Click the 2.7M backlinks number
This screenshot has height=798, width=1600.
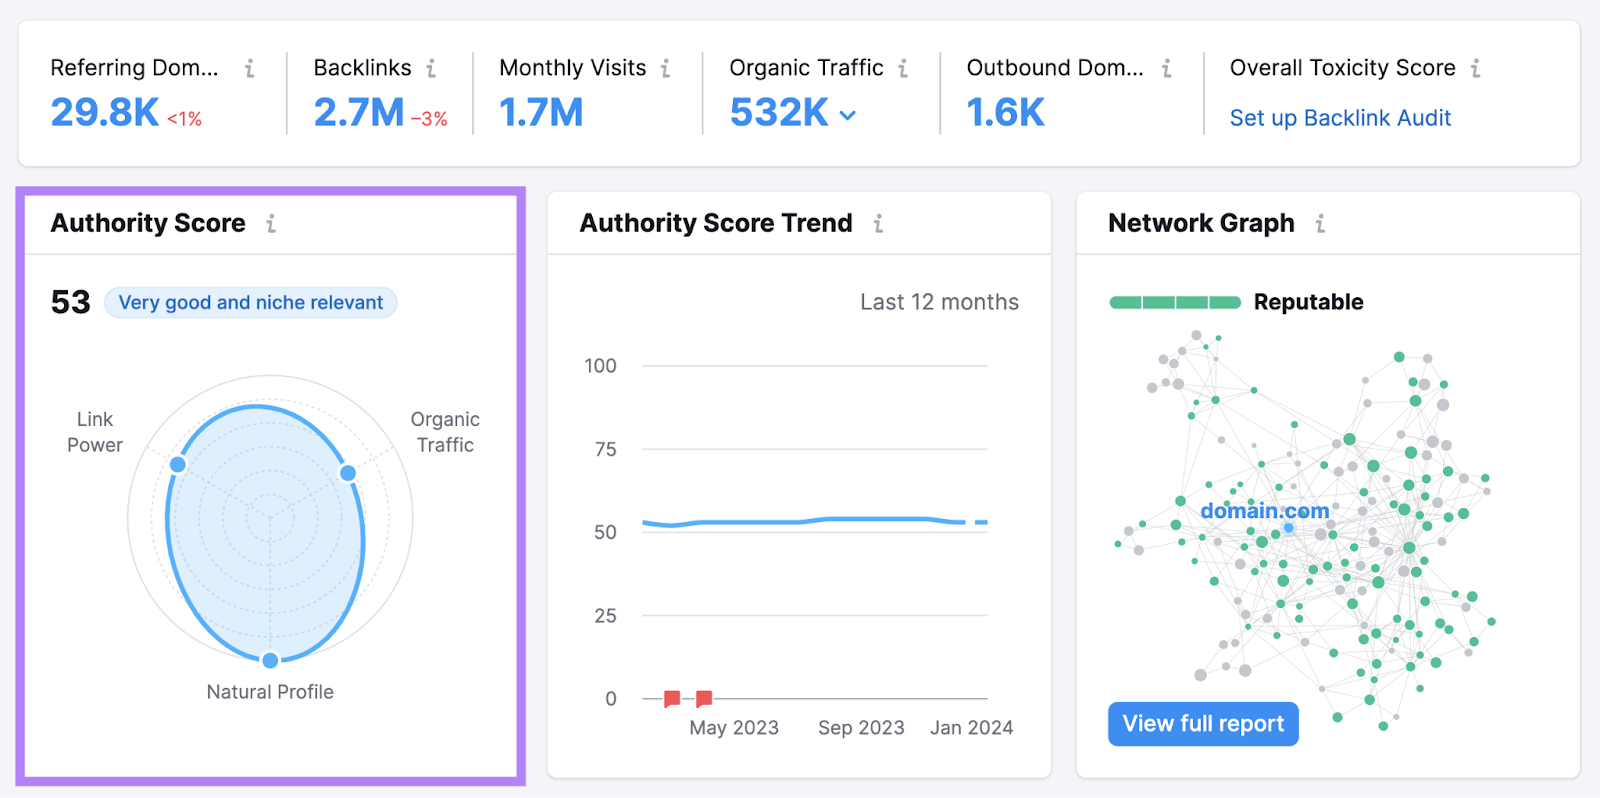click(x=359, y=113)
